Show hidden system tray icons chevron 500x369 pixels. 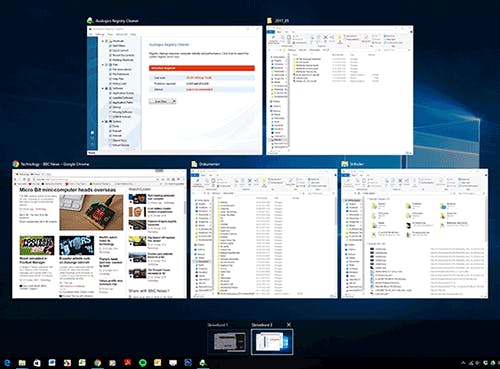[463, 363]
